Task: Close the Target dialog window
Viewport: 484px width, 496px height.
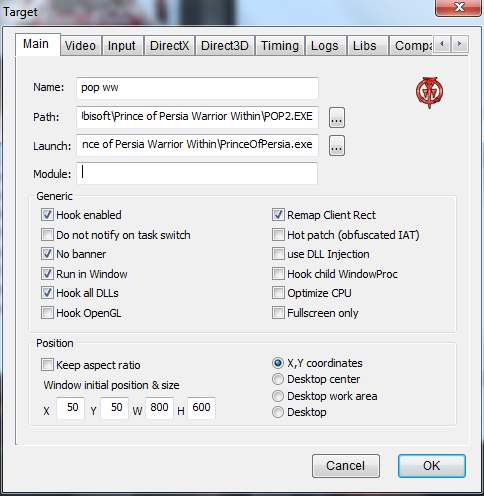Action: tap(459, 7)
